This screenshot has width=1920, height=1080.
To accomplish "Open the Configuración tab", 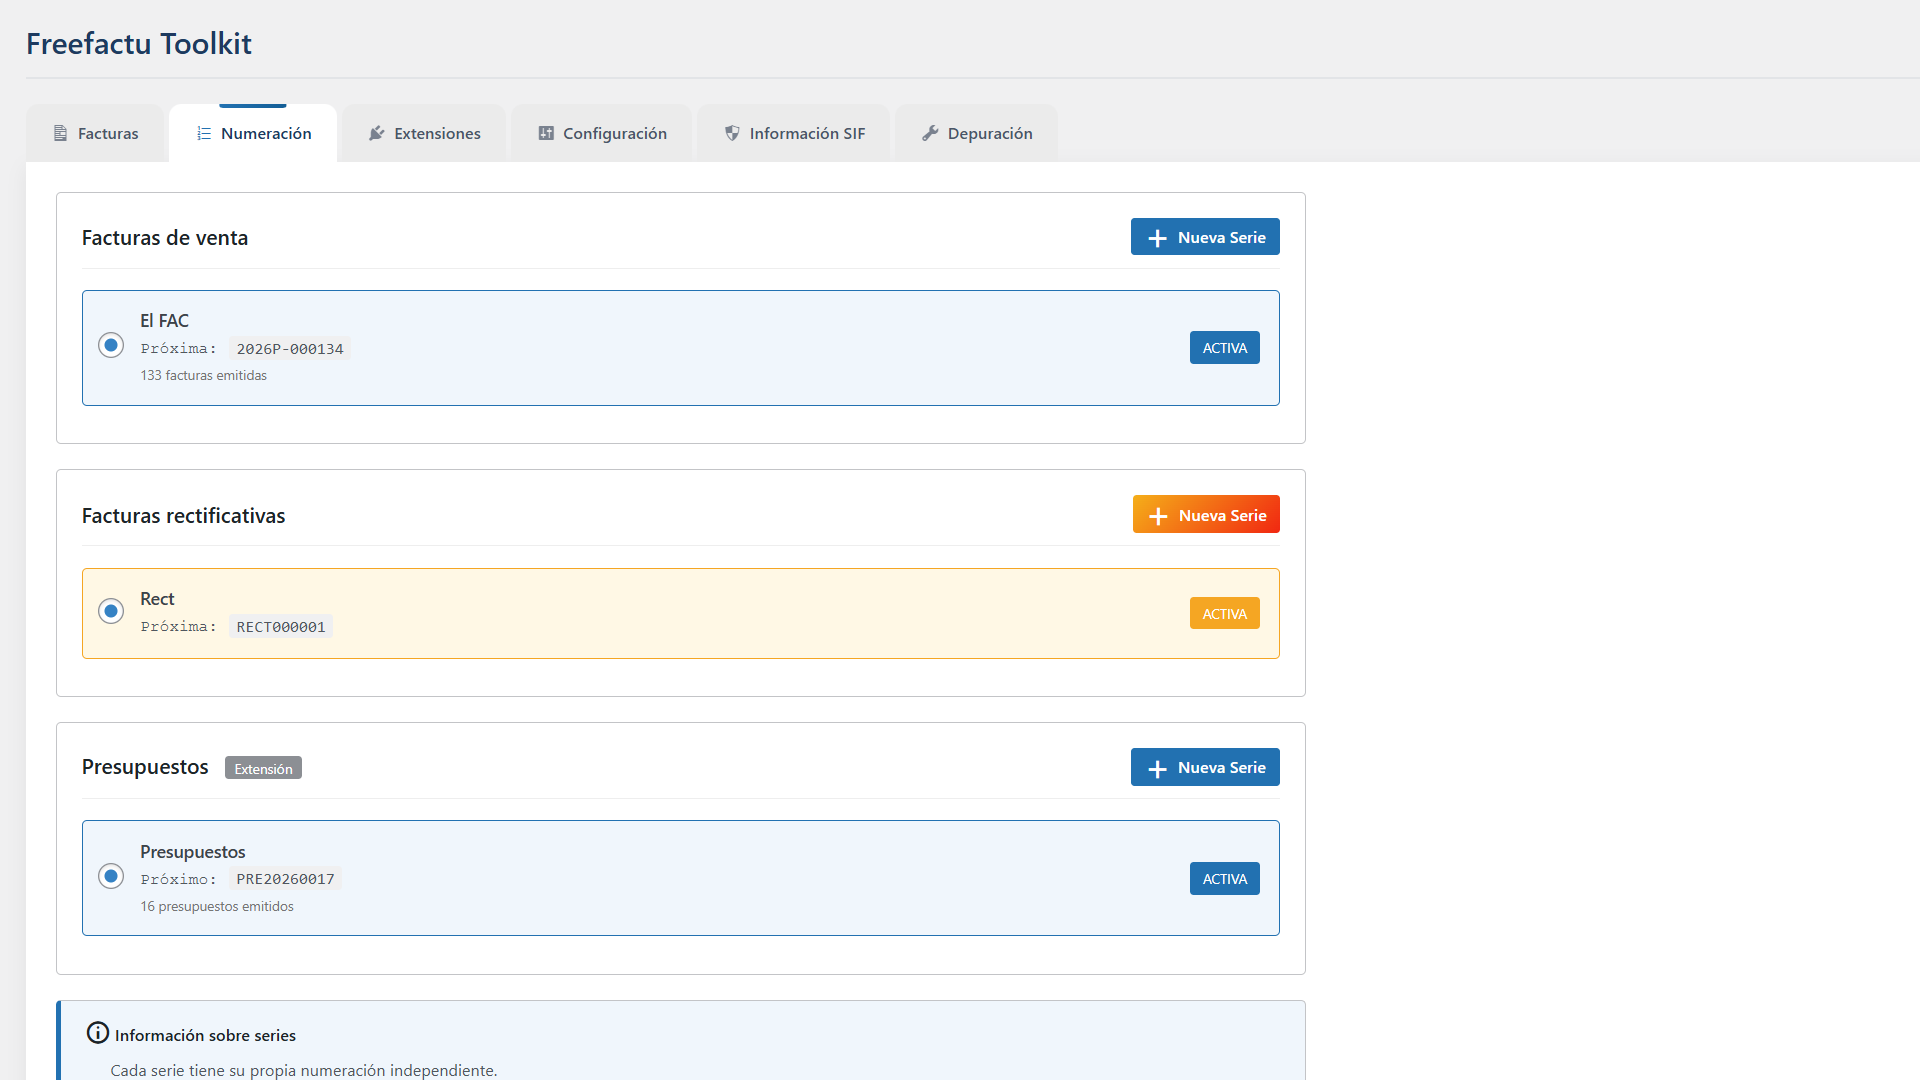I will coord(602,133).
